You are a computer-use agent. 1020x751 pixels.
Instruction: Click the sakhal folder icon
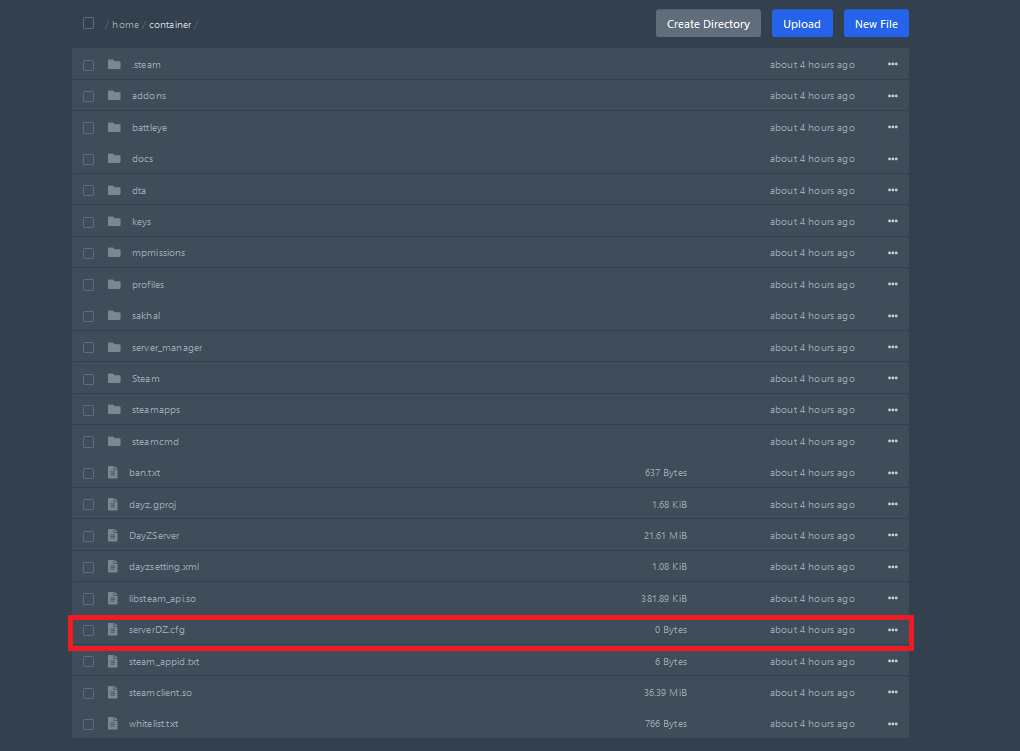(114, 316)
